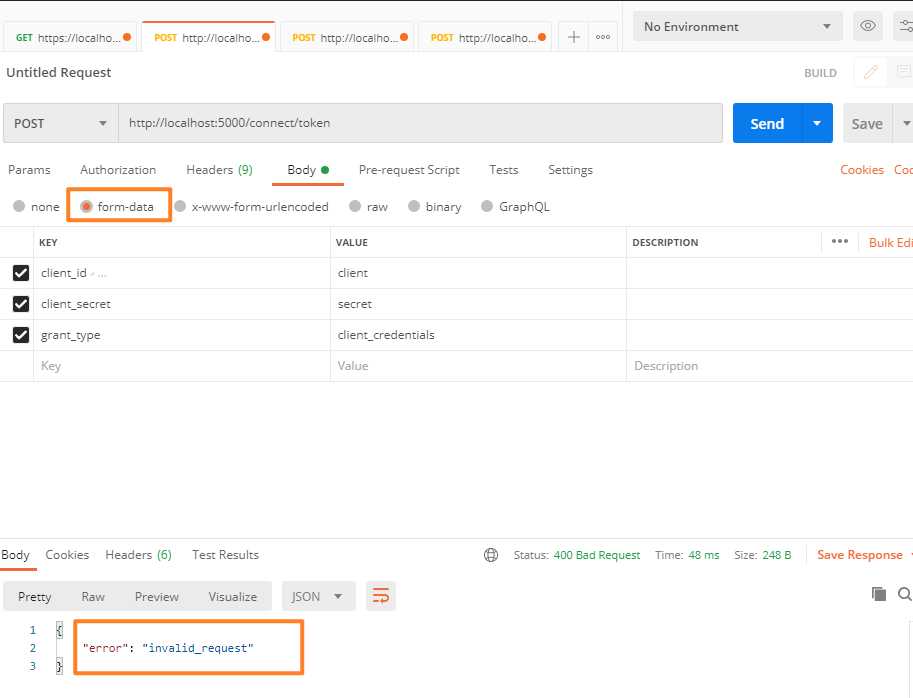Click the pencil edit icon beside BUILD
Viewport: 913px width, 698px height.
tap(870, 72)
